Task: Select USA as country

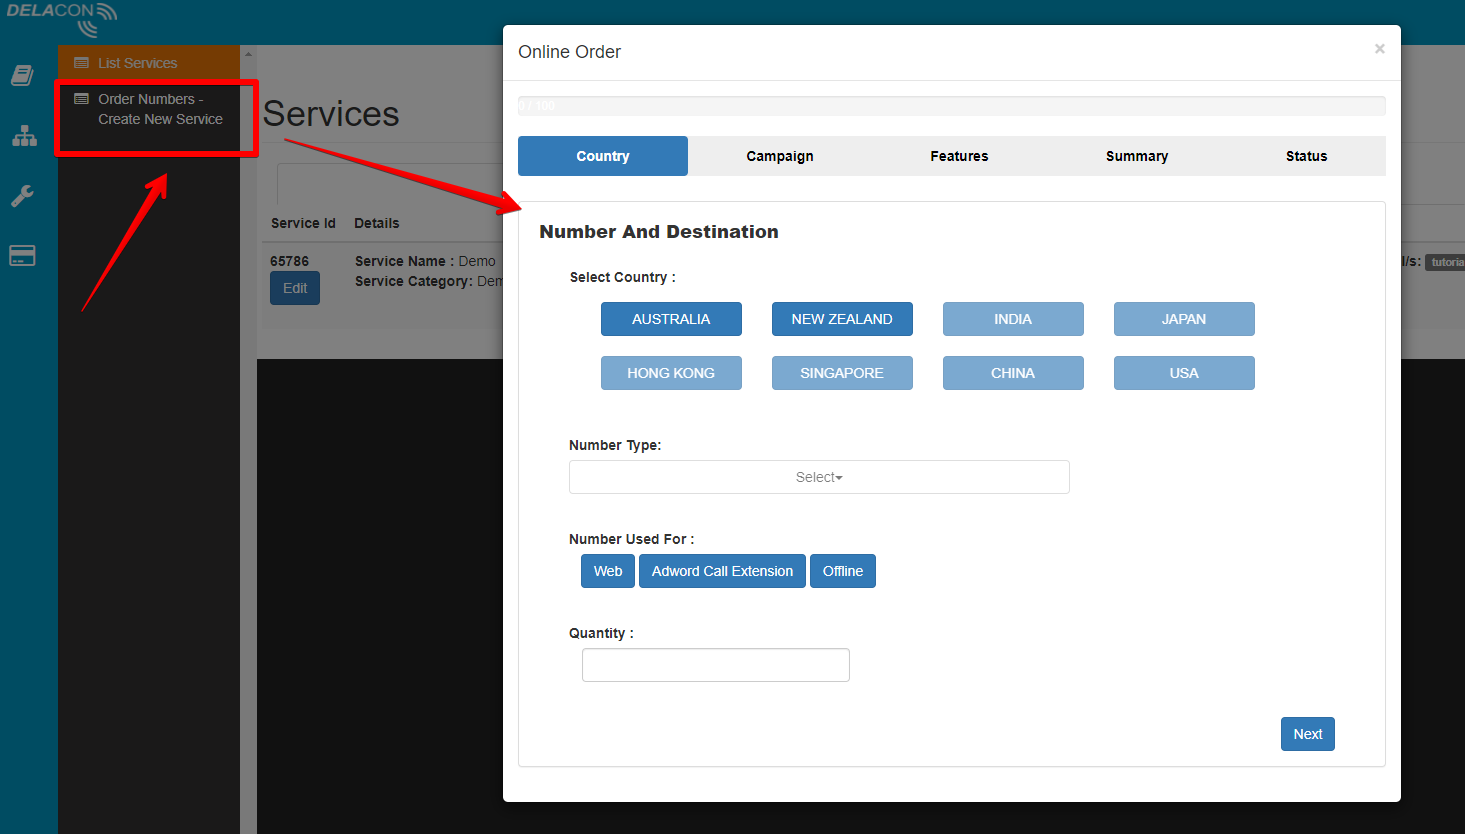Action: tap(1184, 373)
